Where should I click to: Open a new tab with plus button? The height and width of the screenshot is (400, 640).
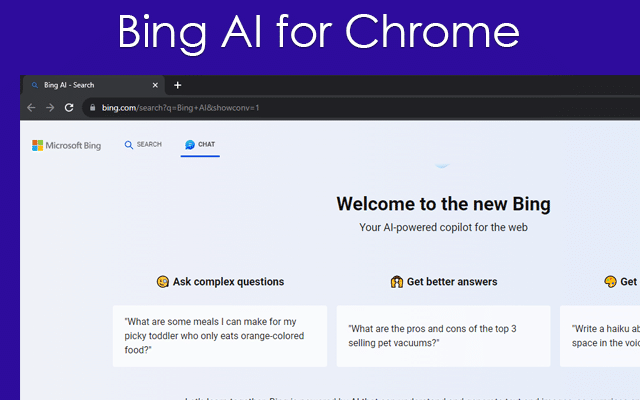(x=178, y=85)
